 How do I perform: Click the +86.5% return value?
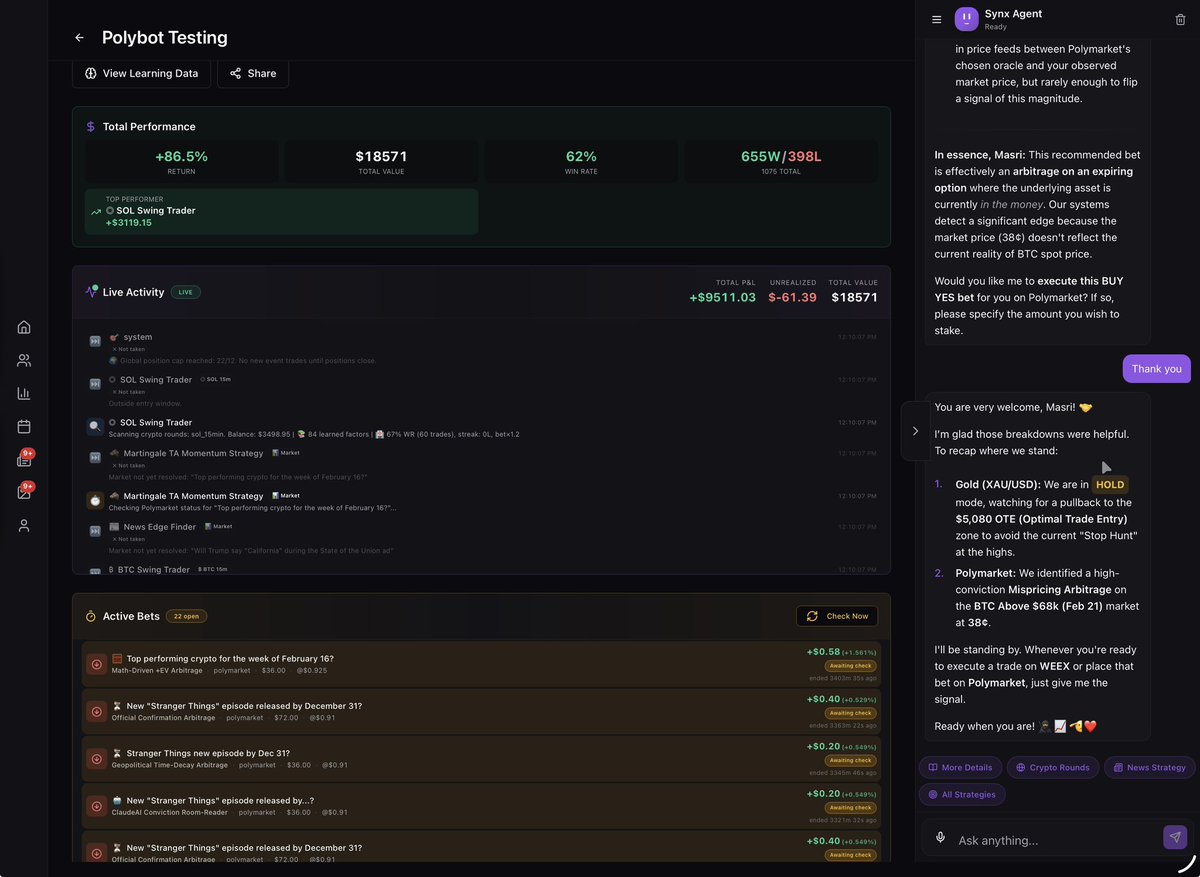point(181,156)
